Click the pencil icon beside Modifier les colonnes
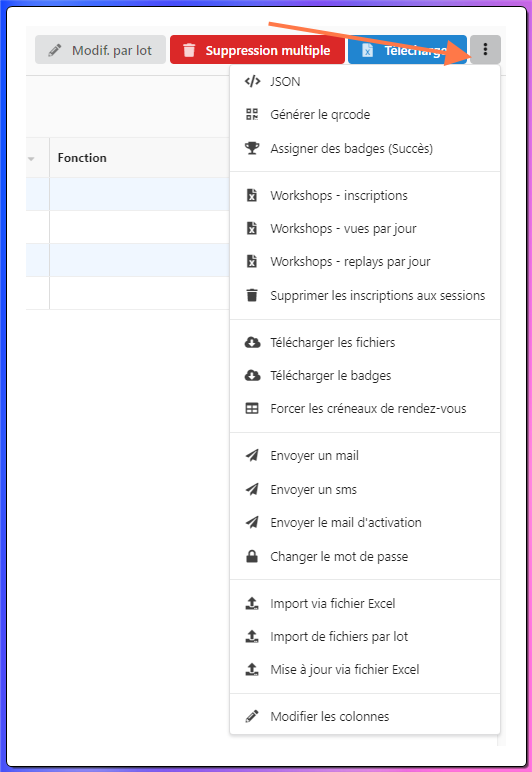532x772 pixels. click(252, 716)
